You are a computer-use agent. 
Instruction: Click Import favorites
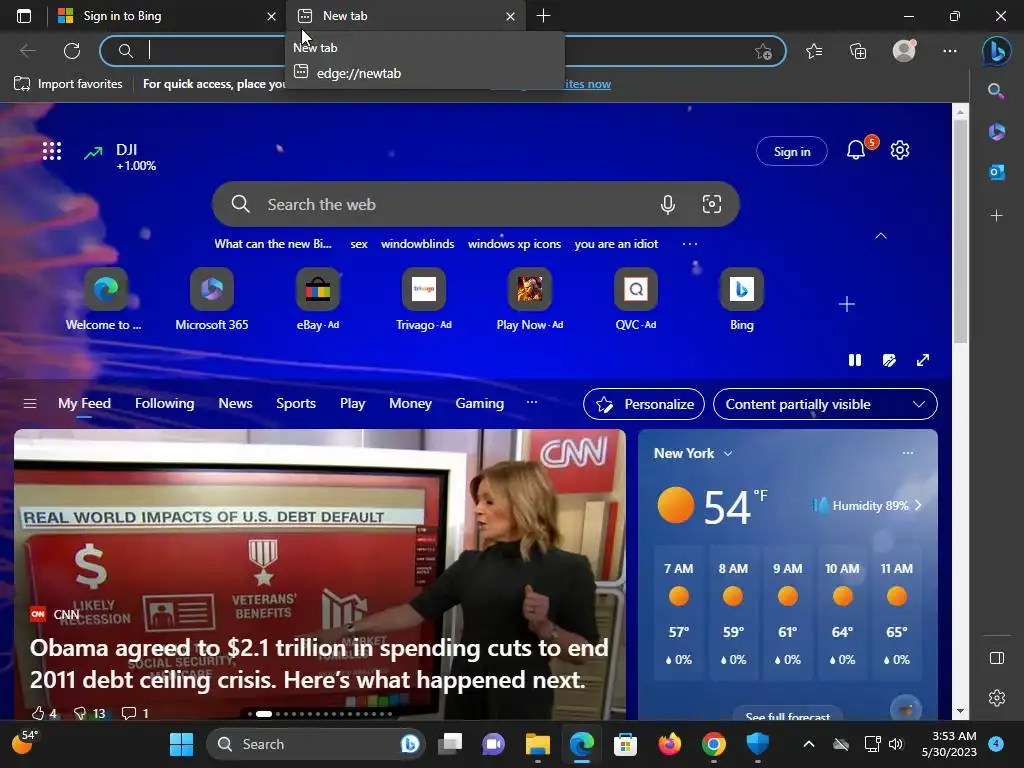pyautogui.click(x=69, y=84)
